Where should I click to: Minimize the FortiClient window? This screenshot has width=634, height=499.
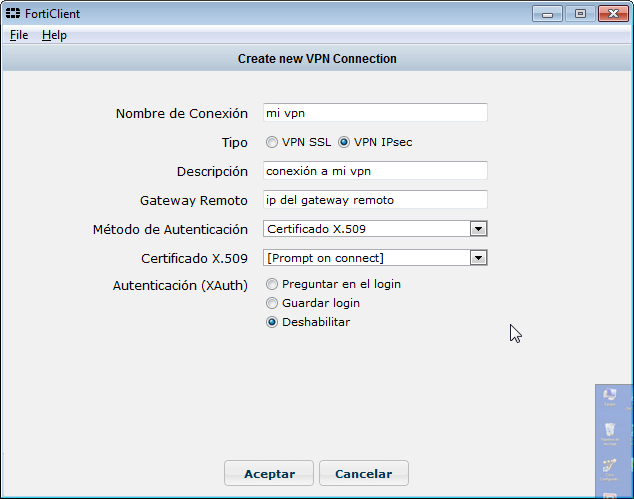point(547,13)
